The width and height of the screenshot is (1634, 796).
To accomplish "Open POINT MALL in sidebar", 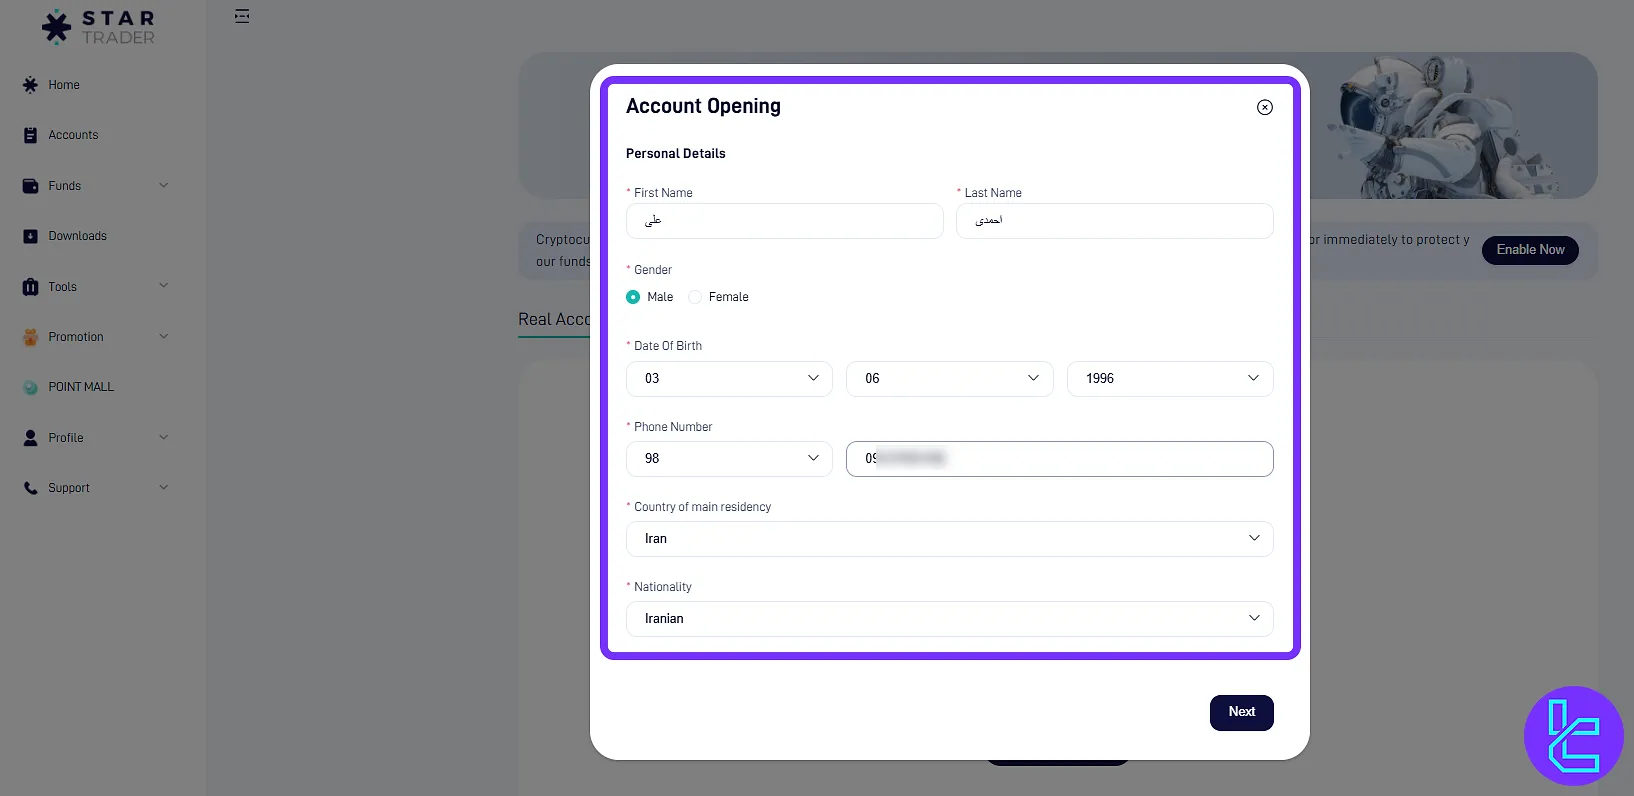I will click(x=80, y=387).
